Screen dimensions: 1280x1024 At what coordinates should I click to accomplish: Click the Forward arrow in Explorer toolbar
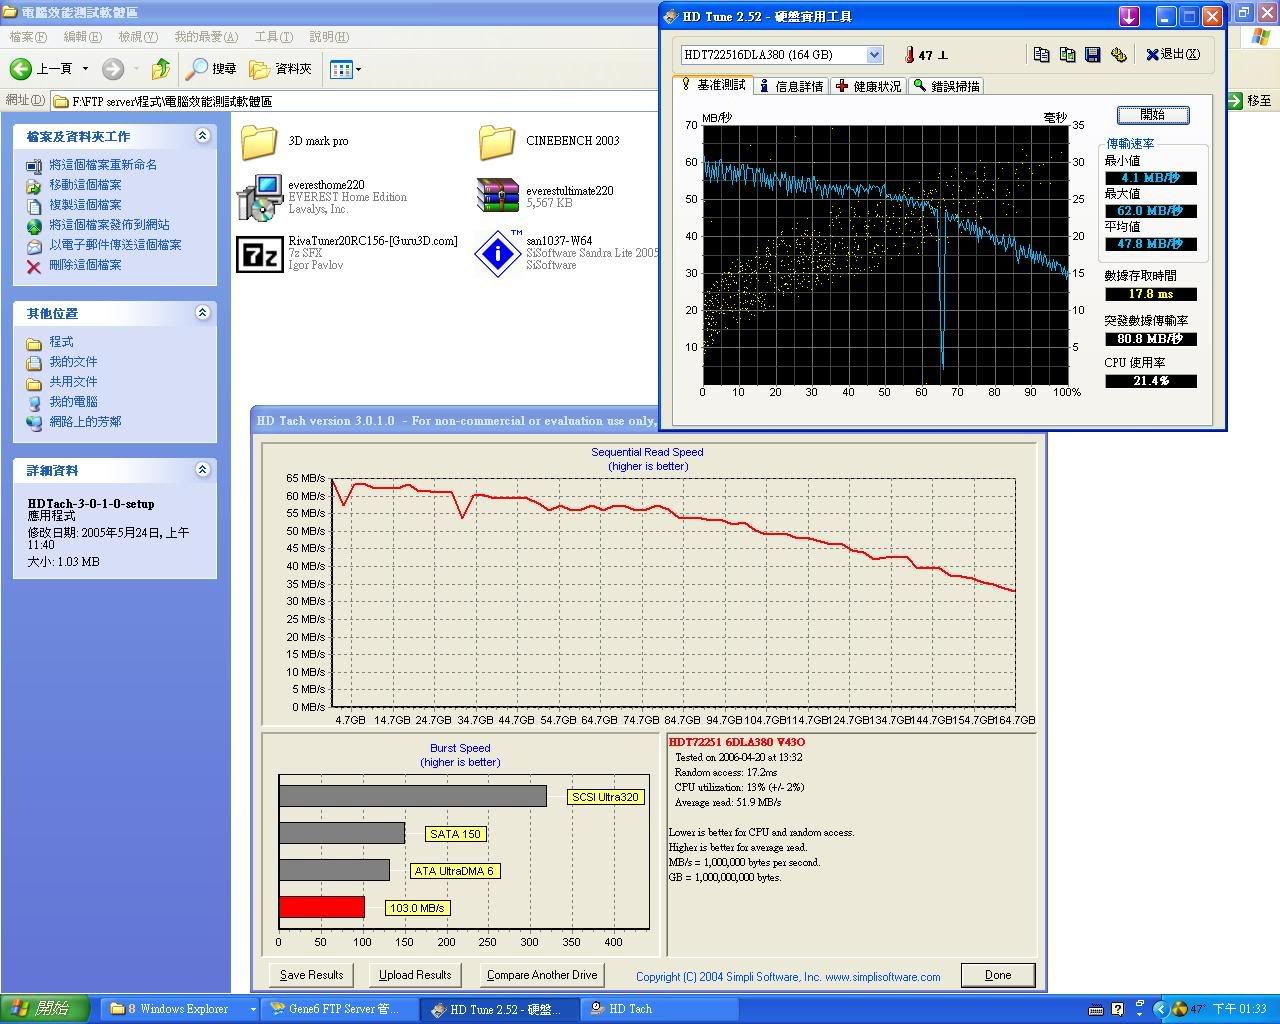[112, 68]
